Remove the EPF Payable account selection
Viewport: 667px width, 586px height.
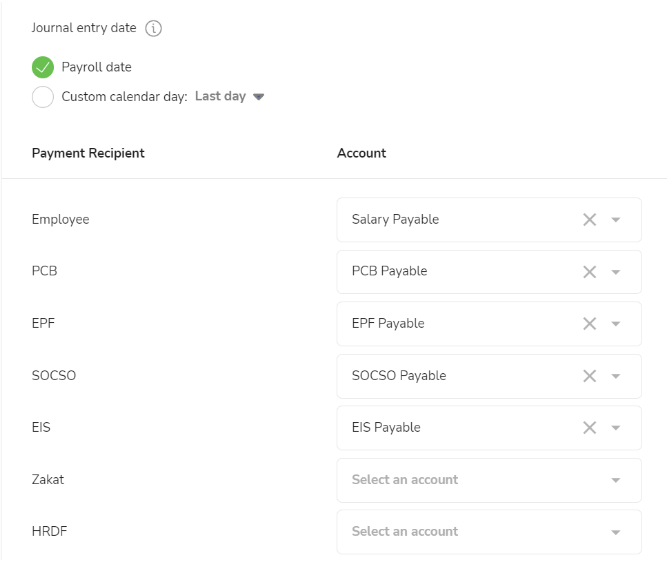589,324
